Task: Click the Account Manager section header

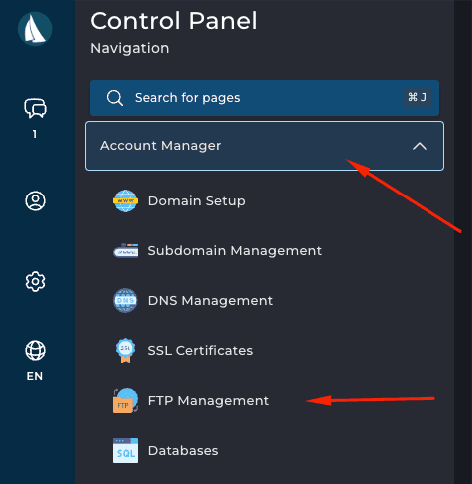Action: pyautogui.click(x=264, y=146)
